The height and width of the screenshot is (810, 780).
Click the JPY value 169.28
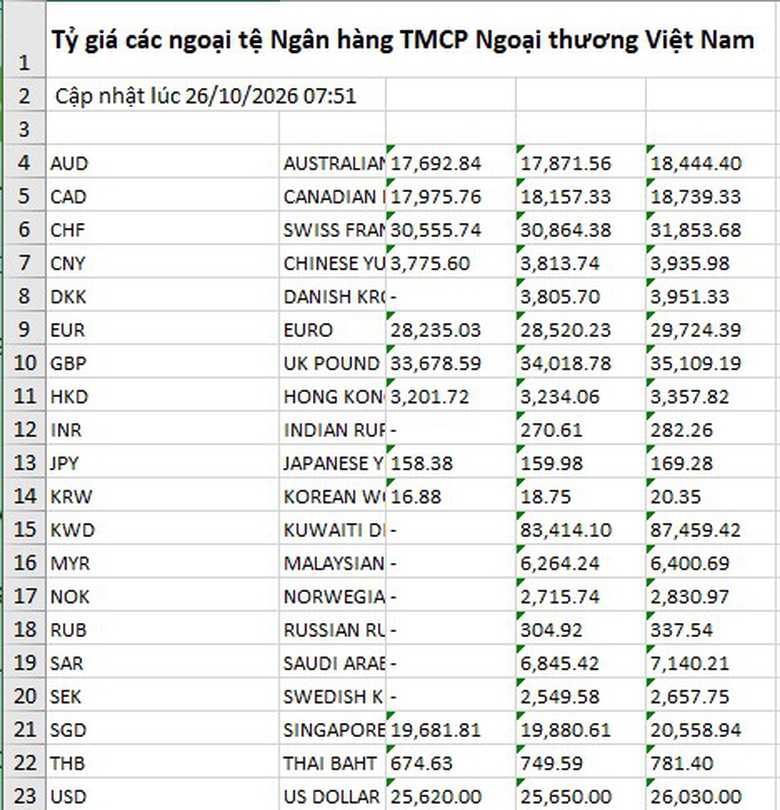(712, 462)
